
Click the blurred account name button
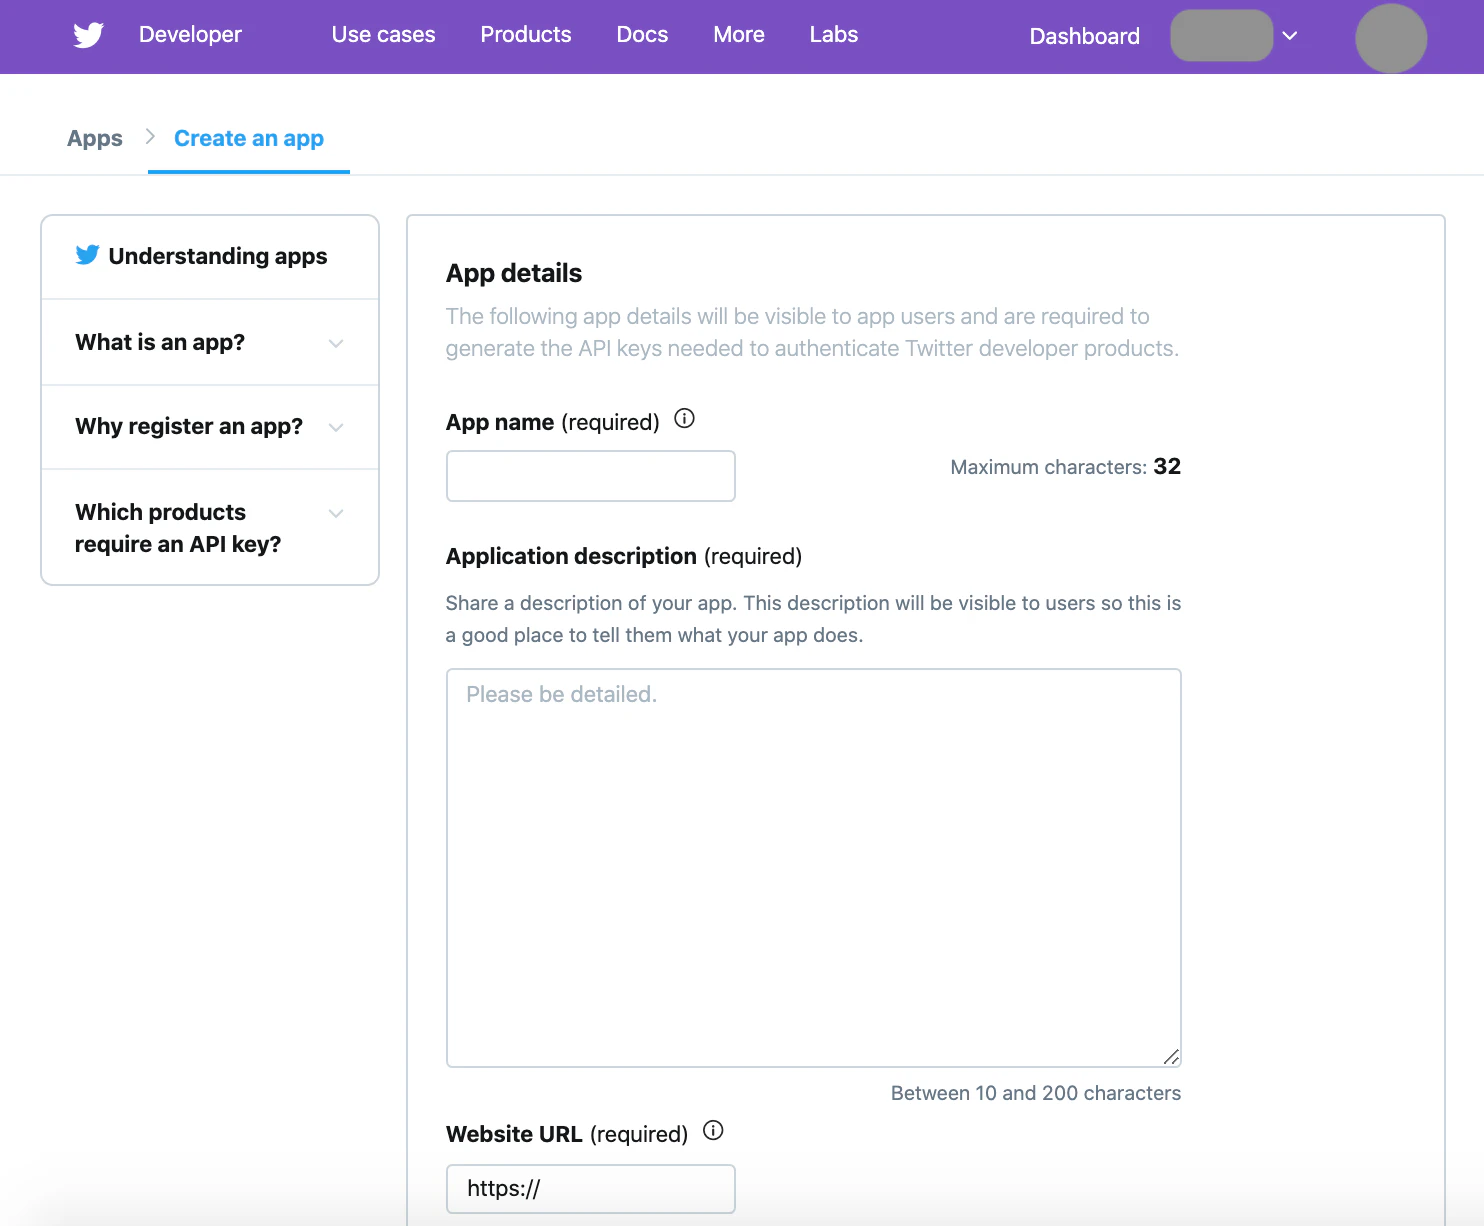[x=1221, y=36]
